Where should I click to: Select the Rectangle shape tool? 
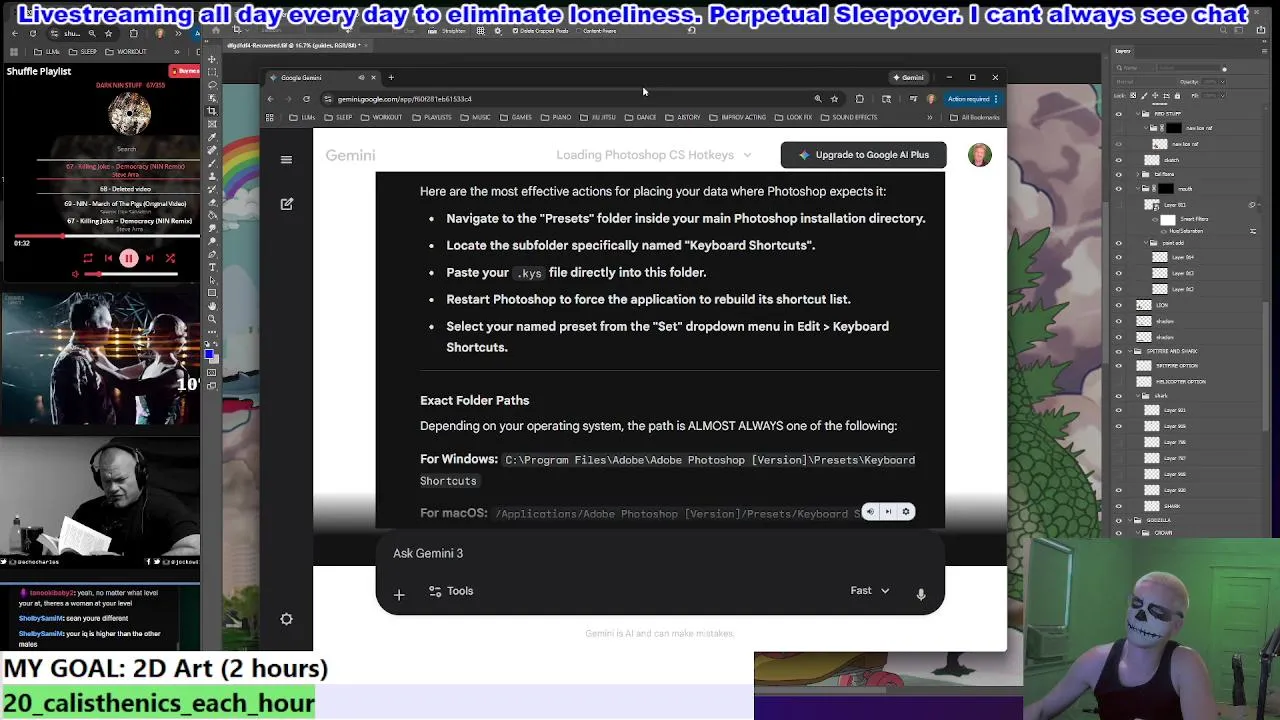click(x=212, y=292)
